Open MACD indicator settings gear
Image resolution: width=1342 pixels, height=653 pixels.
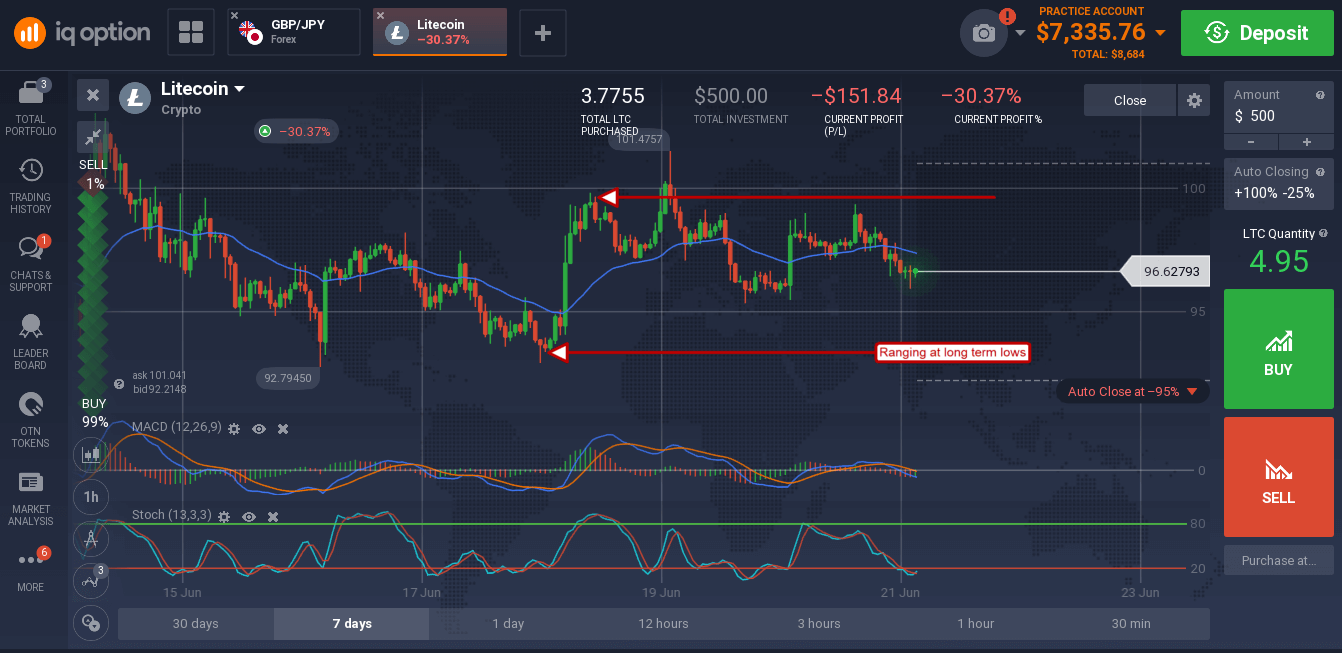click(x=234, y=428)
